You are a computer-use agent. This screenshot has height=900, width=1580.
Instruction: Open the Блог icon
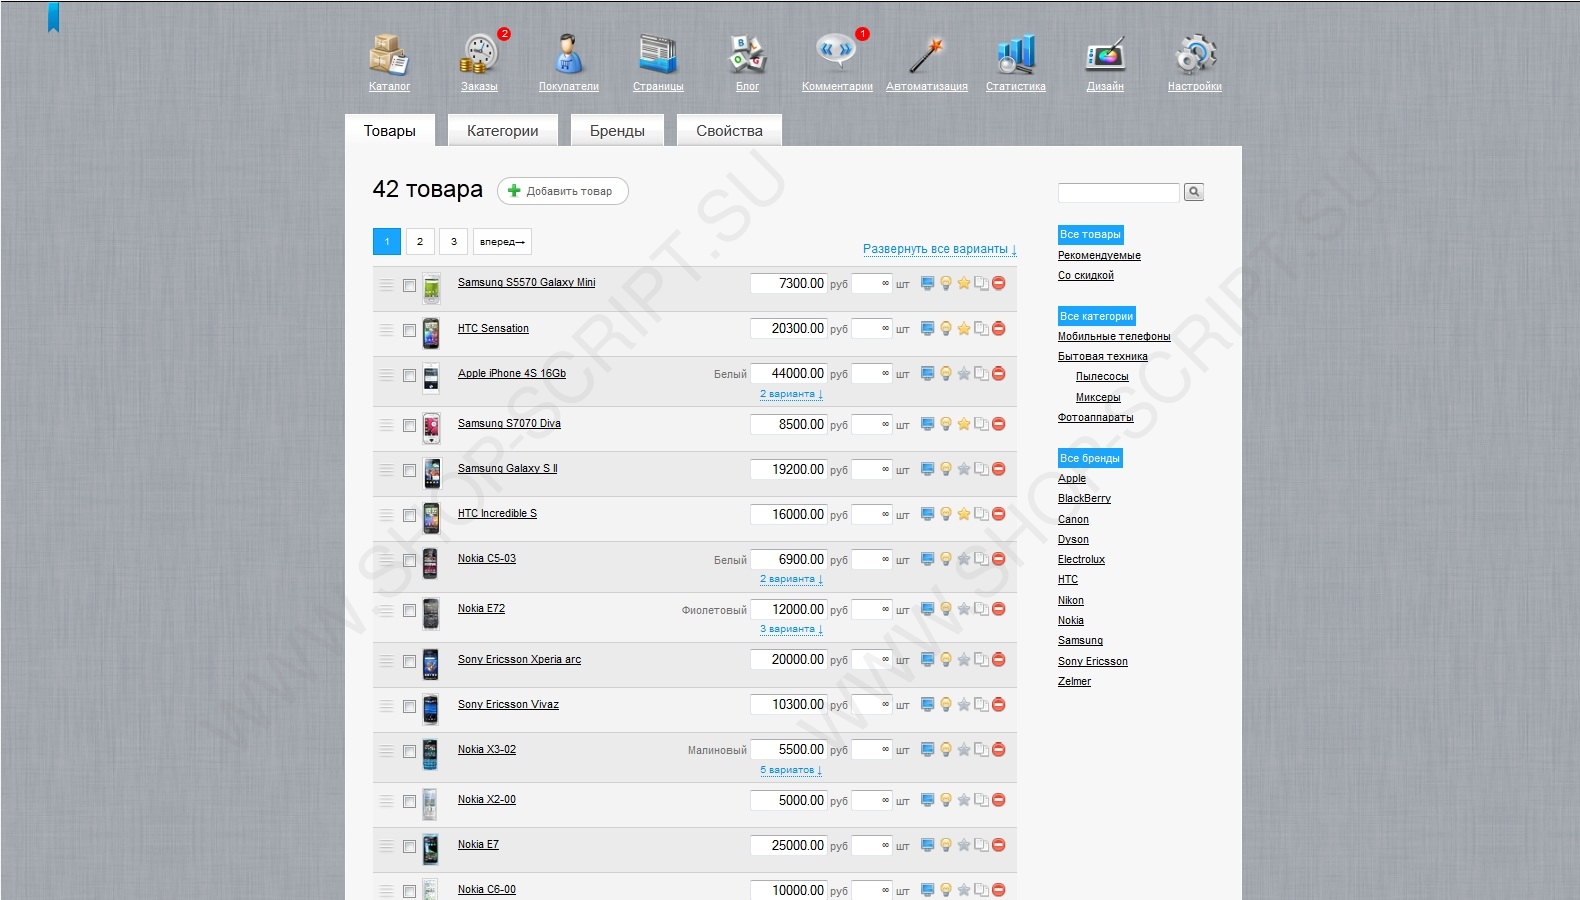click(x=747, y=54)
